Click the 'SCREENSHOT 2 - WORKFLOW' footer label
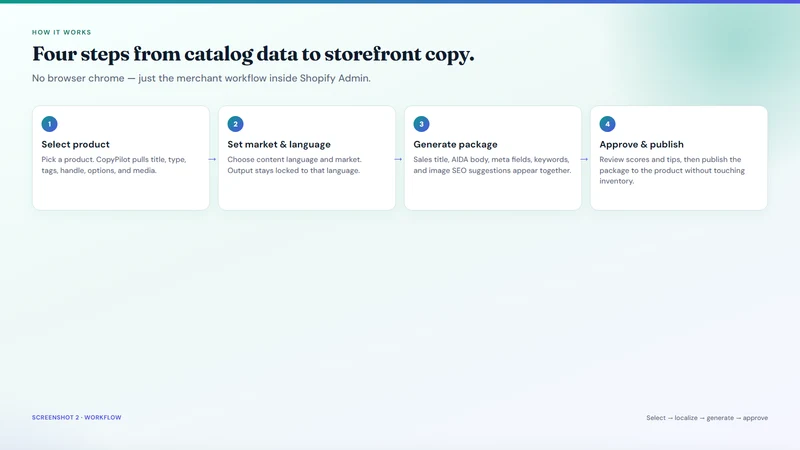Viewport: 800px width, 450px height. pyautogui.click(x=77, y=417)
